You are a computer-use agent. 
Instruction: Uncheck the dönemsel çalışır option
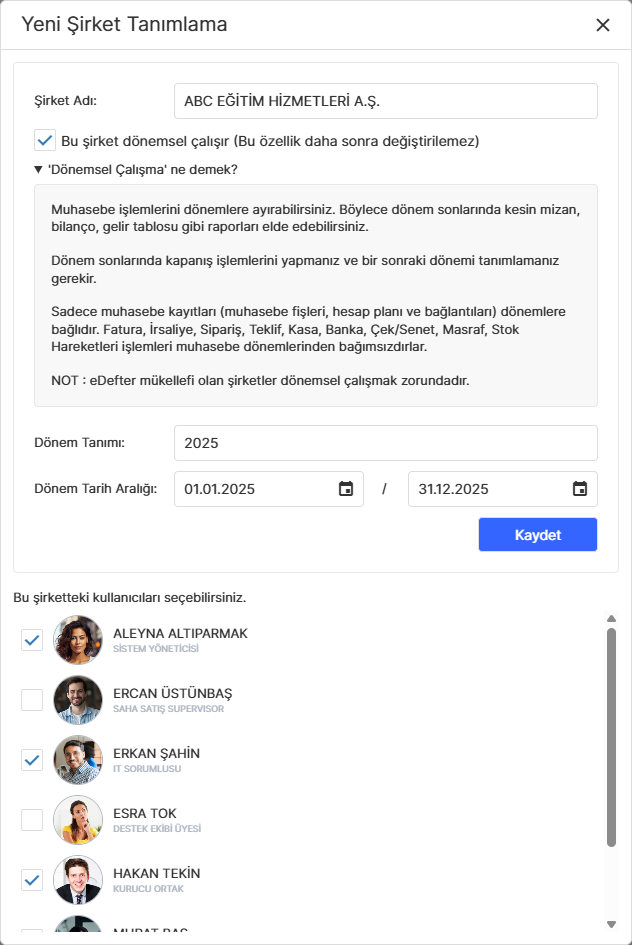click(x=44, y=140)
